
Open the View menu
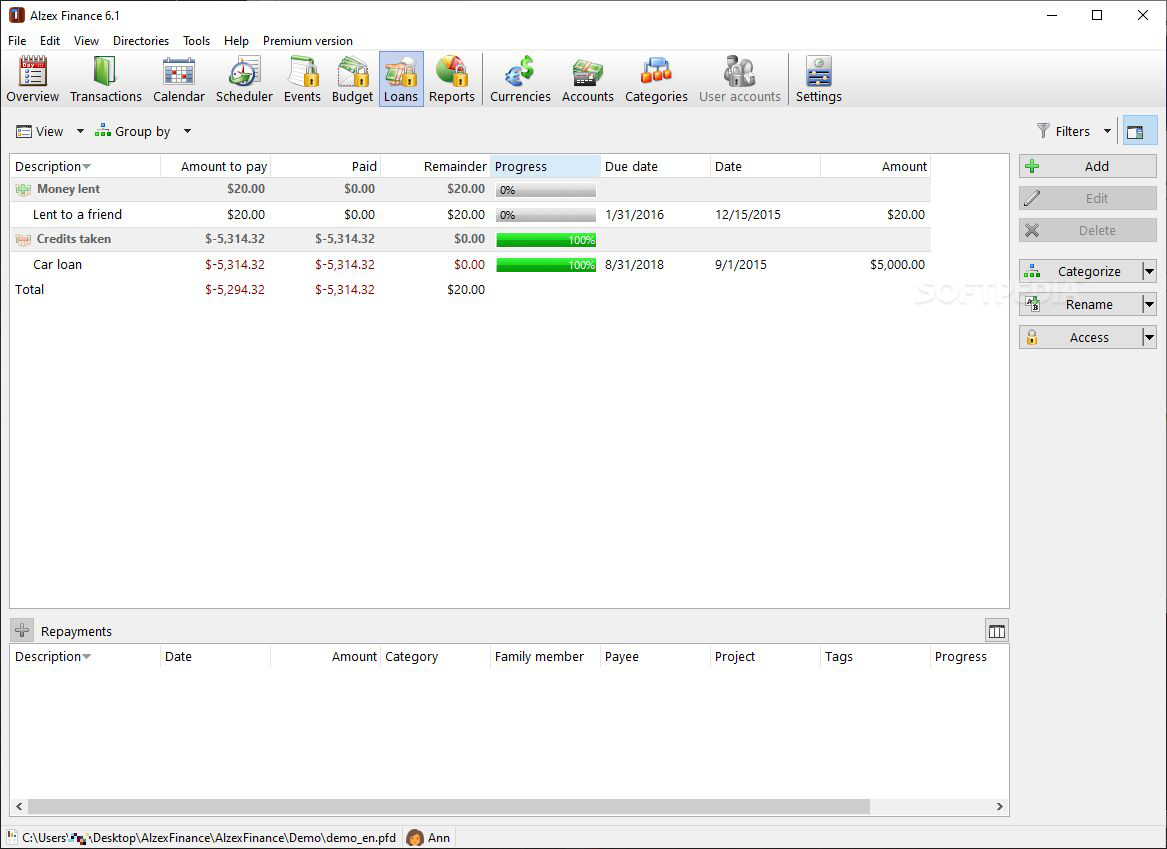pos(86,41)
